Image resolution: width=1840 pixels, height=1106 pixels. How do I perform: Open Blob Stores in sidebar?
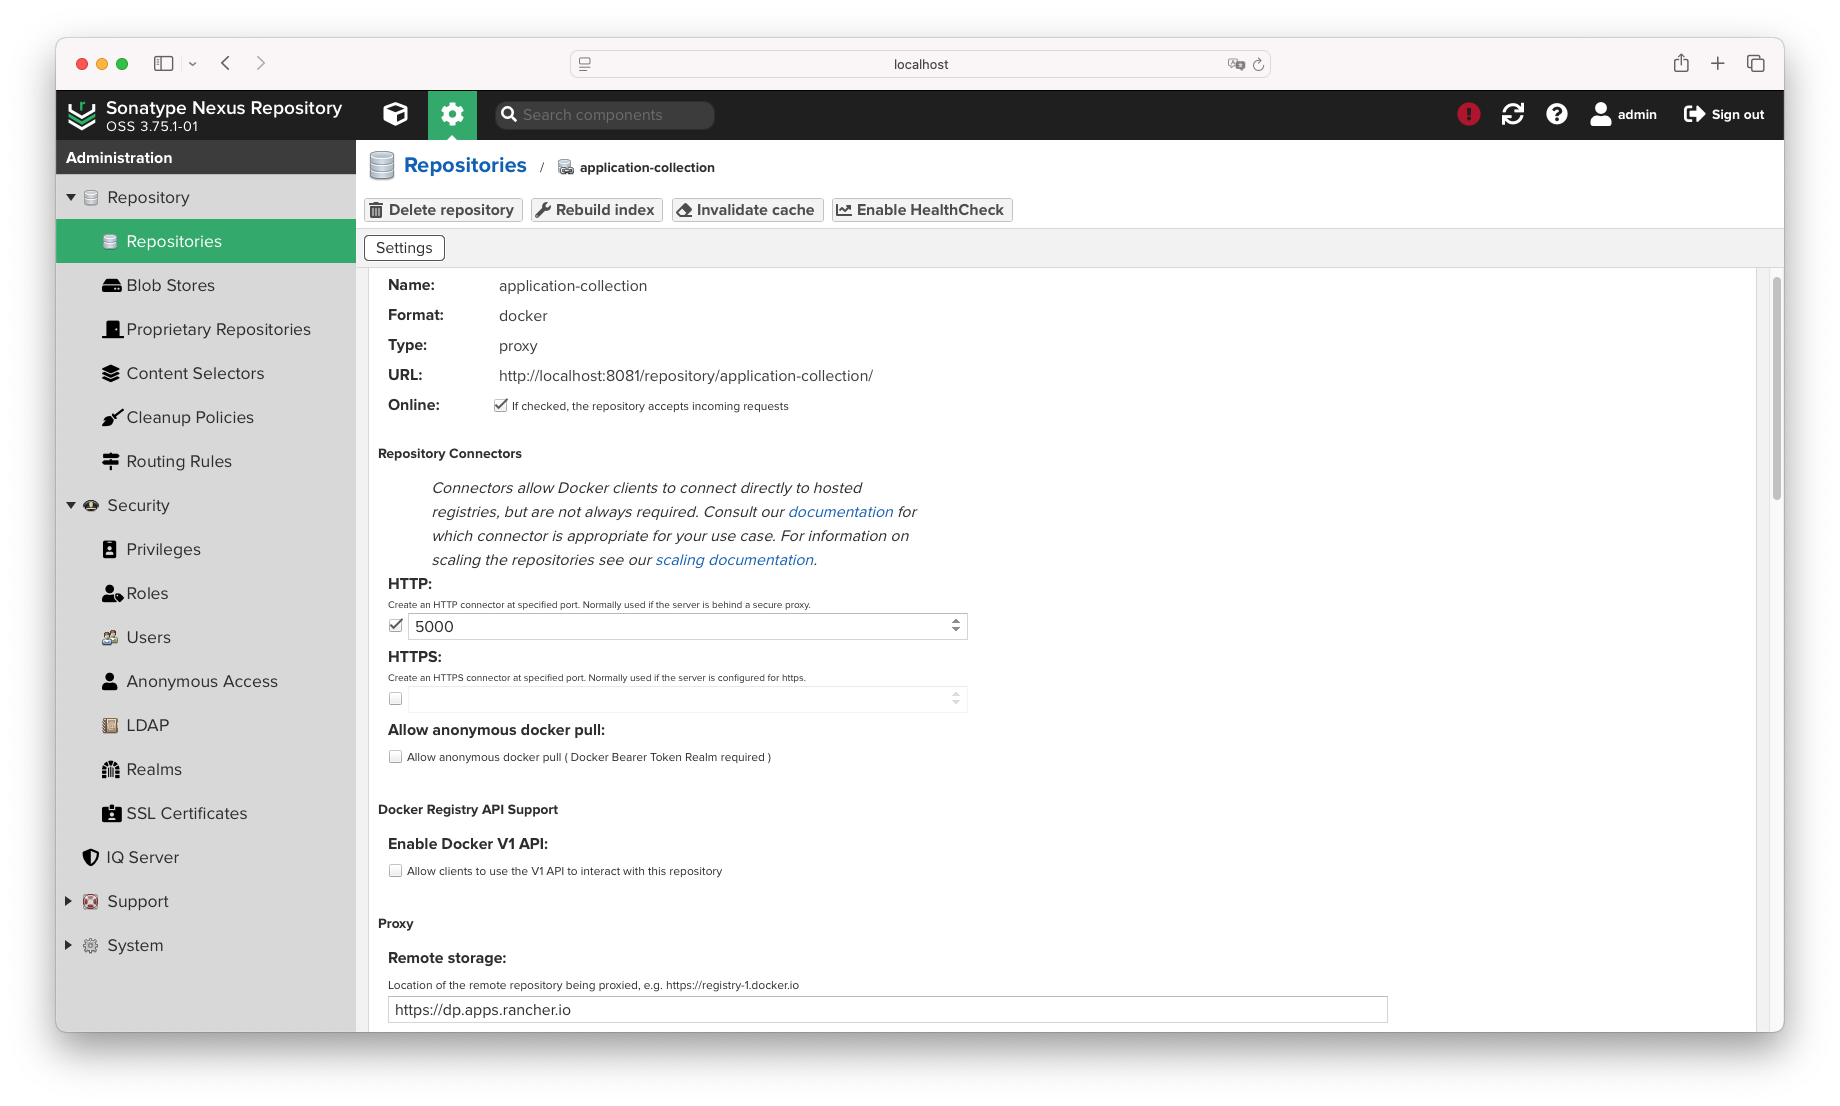click(x=170, y=285)
